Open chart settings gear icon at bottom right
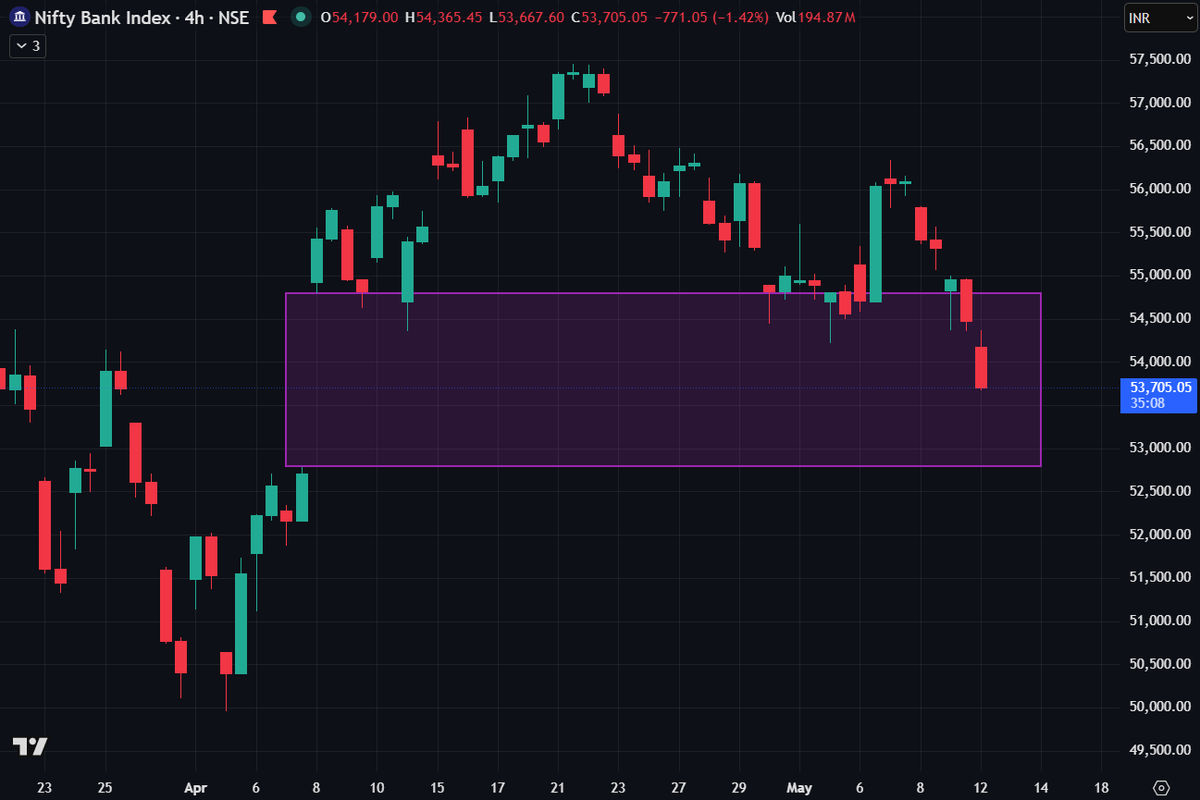 [x=1161, y=787]
